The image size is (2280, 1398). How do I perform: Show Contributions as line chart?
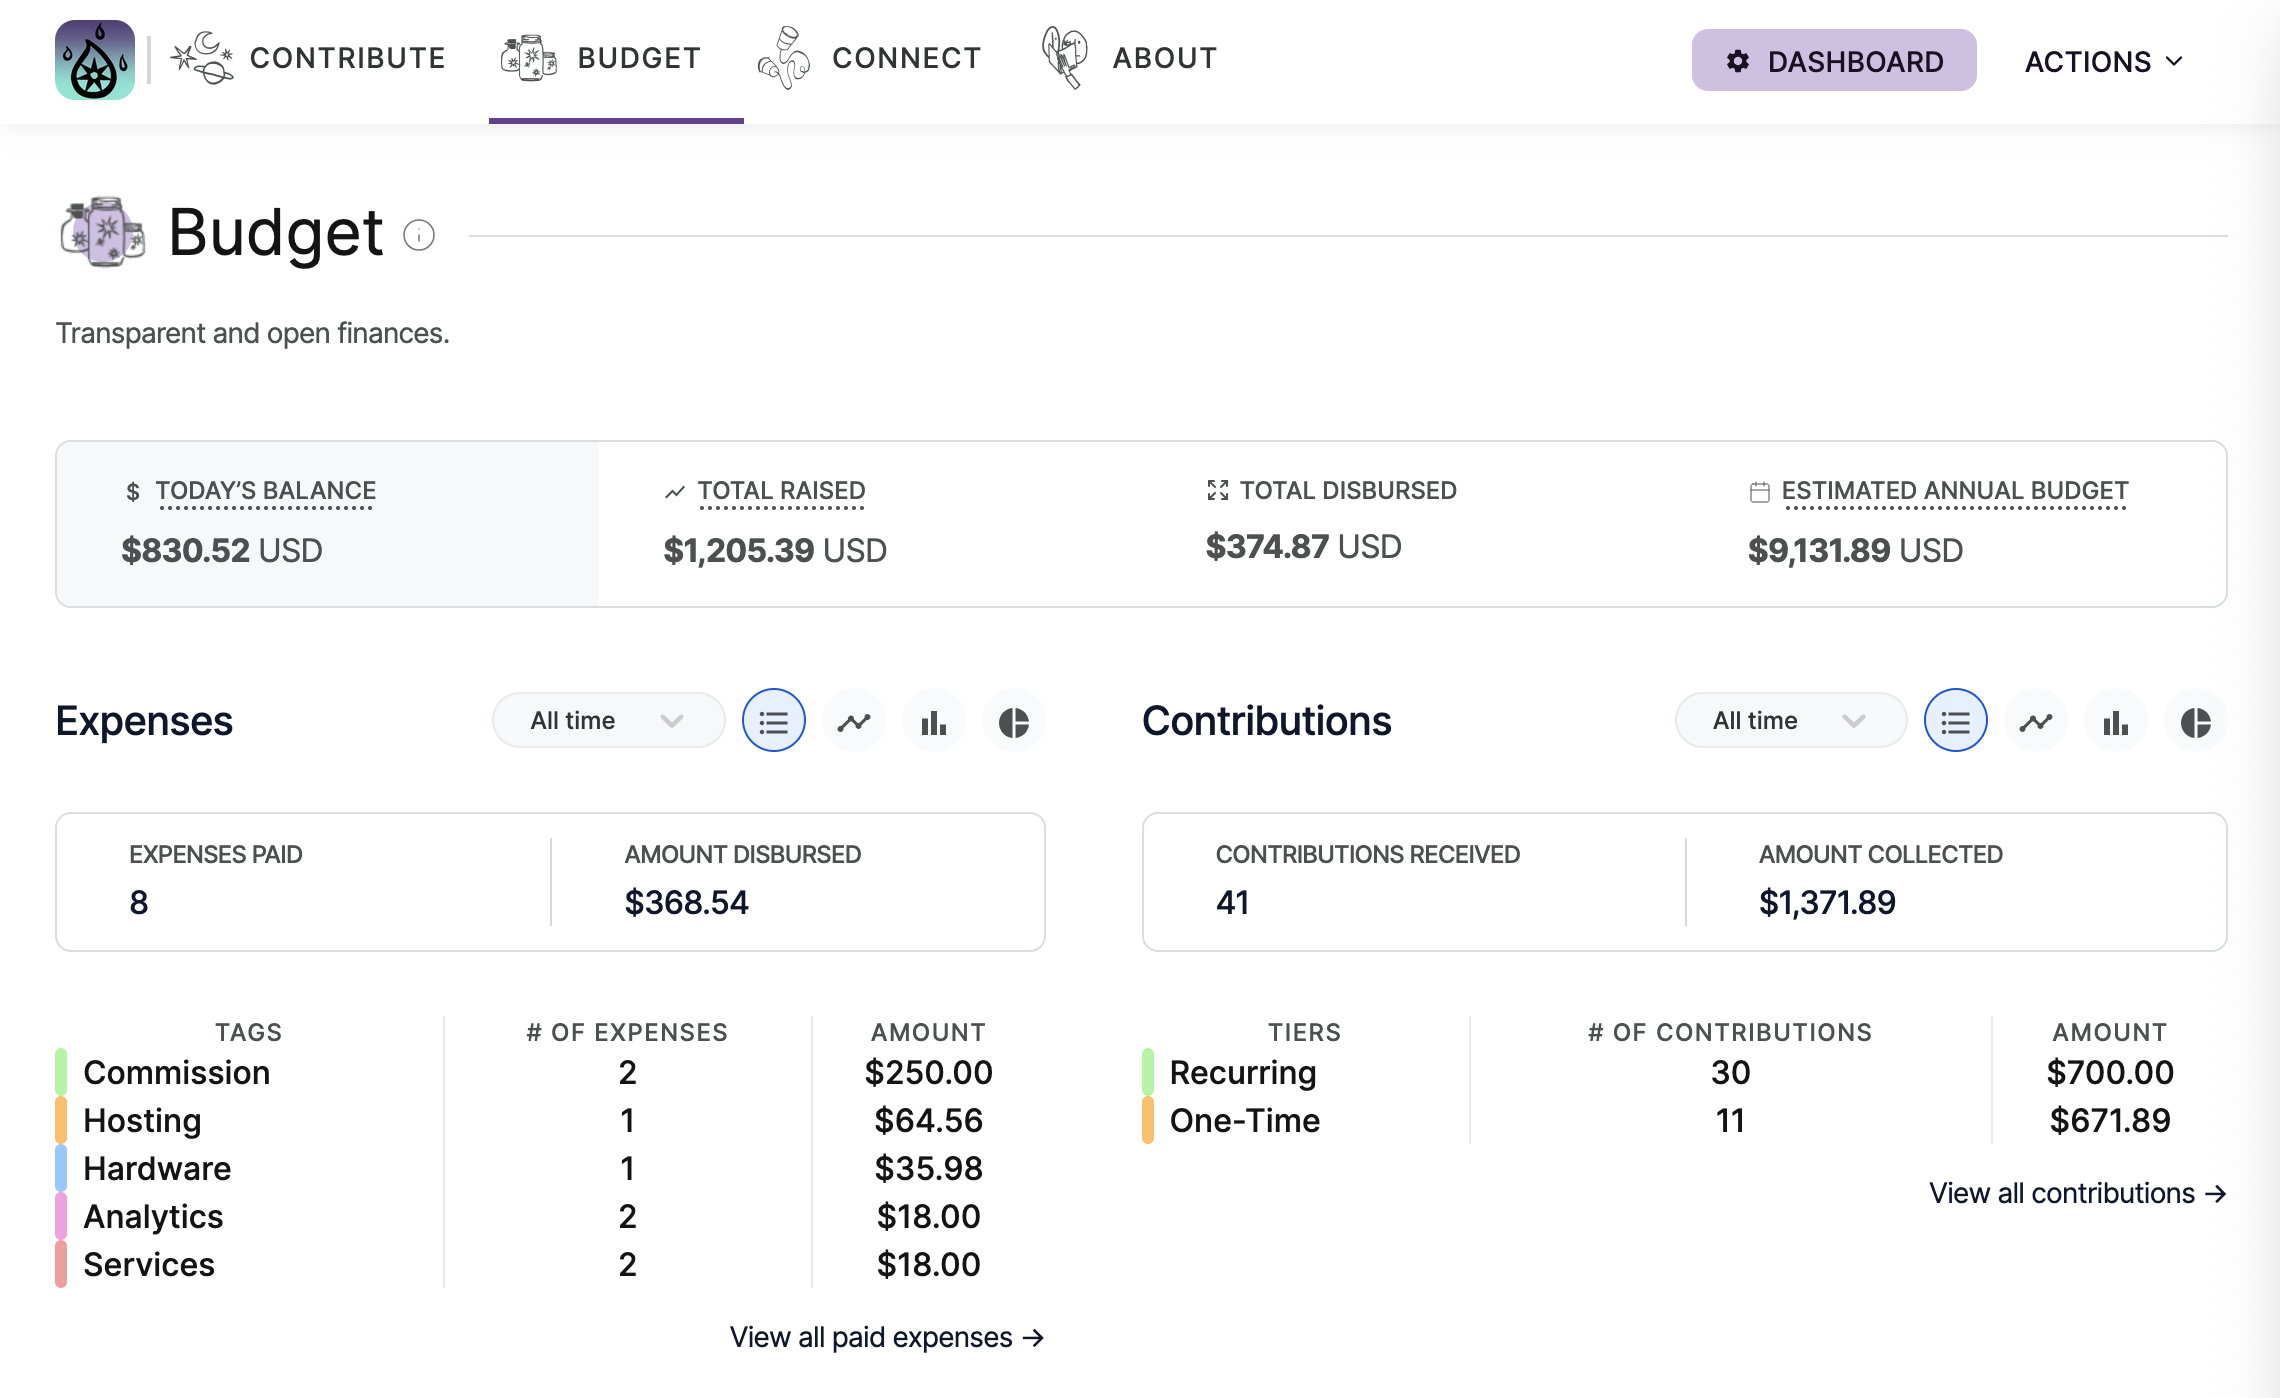point(2036,721)
